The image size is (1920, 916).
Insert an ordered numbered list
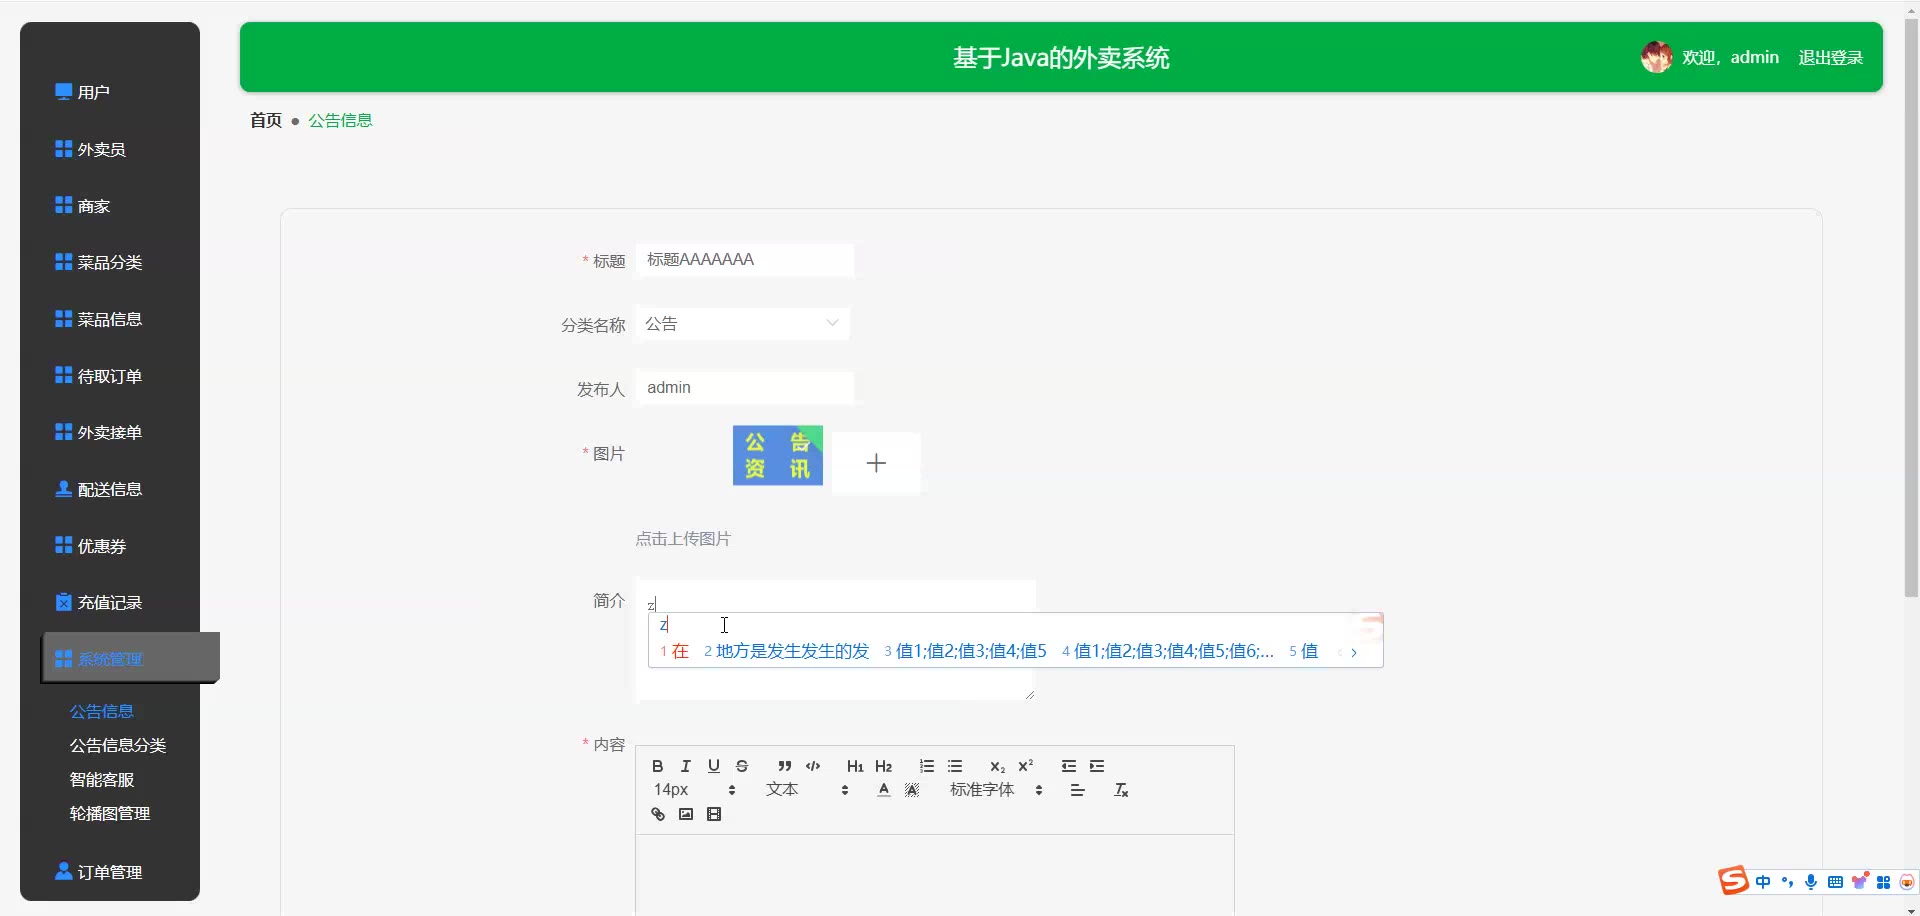(927, 766)
